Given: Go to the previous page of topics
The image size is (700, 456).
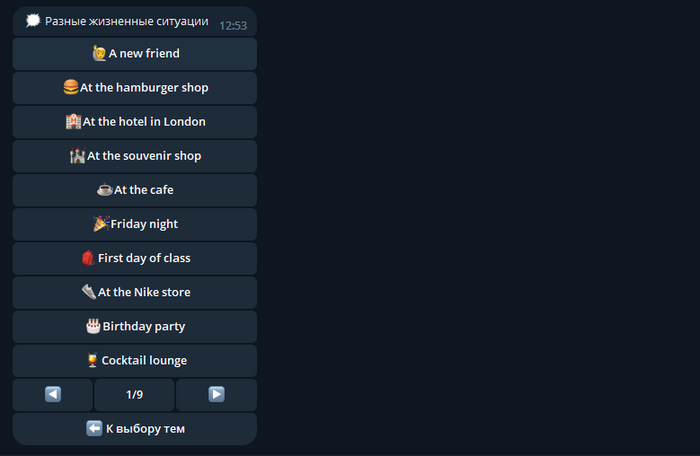Looking at the screenshot, I should (x=53, y=394).
